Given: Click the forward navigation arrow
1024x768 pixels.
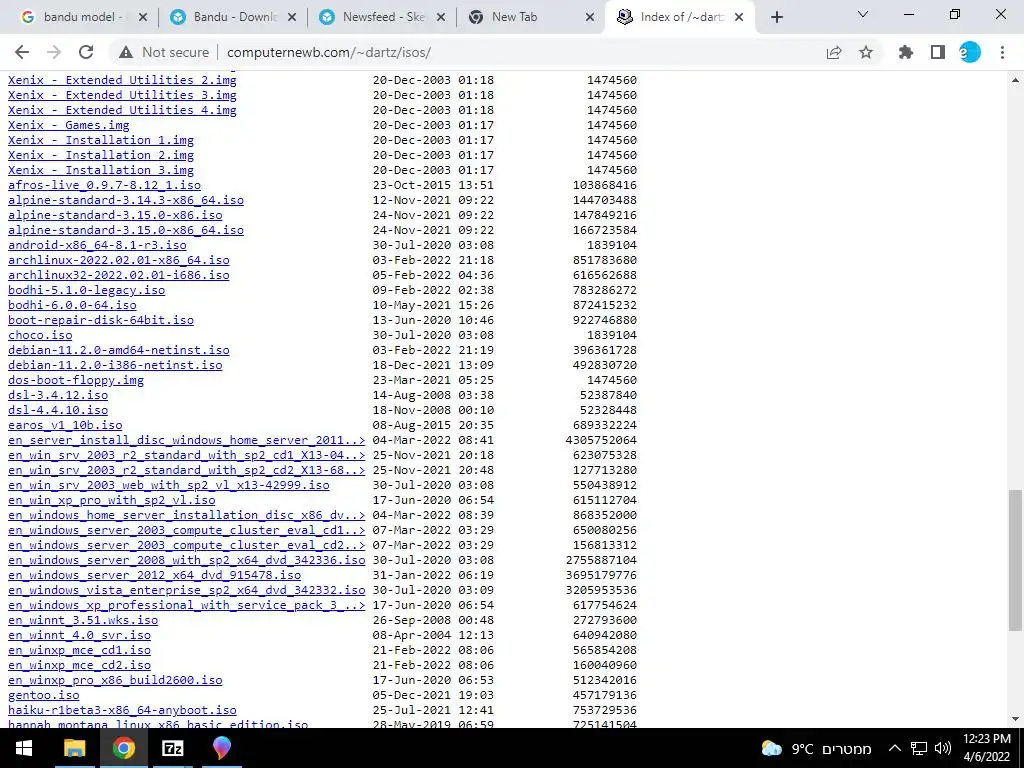Looking at the screenshot, I should click(54, 52).
